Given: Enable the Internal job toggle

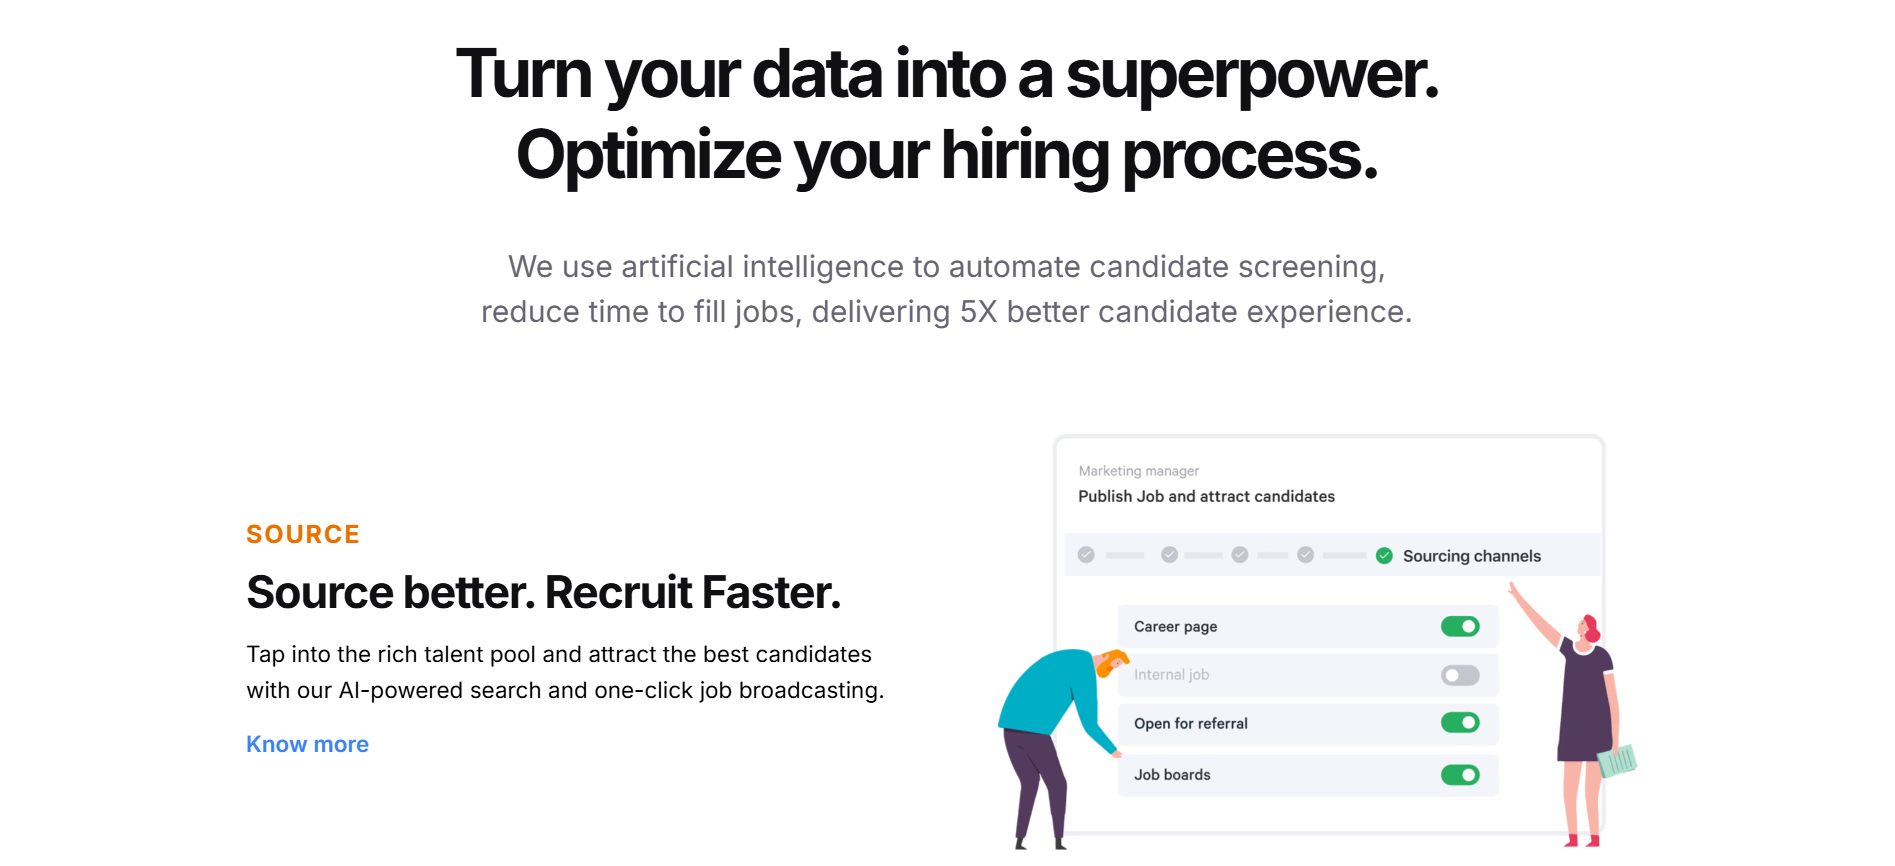Looking at the screenshot, I should pyautogui.click(x=1460, y=676).
